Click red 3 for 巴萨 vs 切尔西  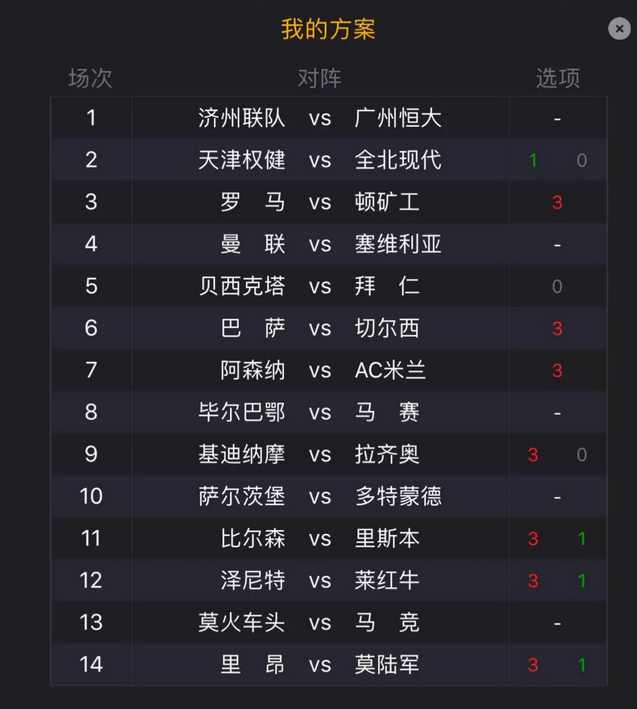[557, 328]
